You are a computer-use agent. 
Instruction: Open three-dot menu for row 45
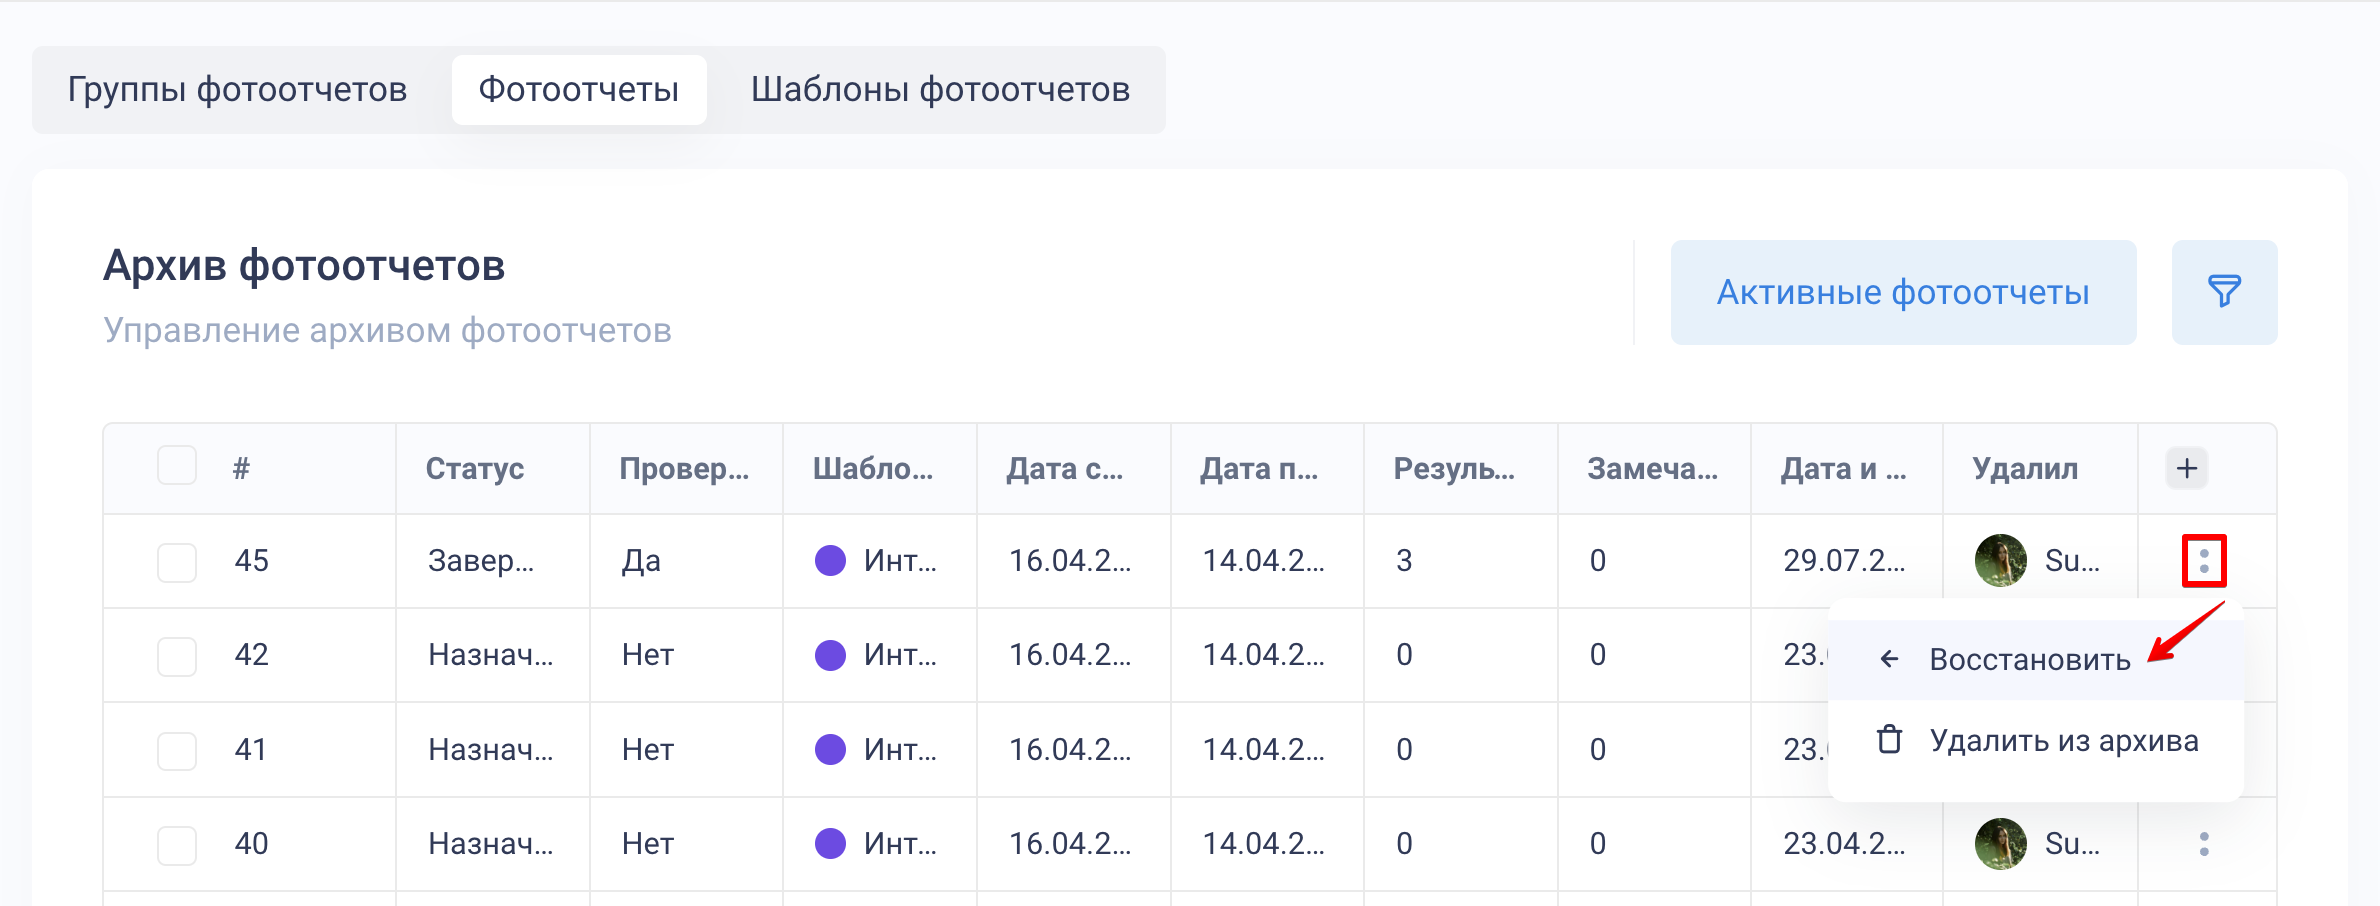coord(2203,561)
